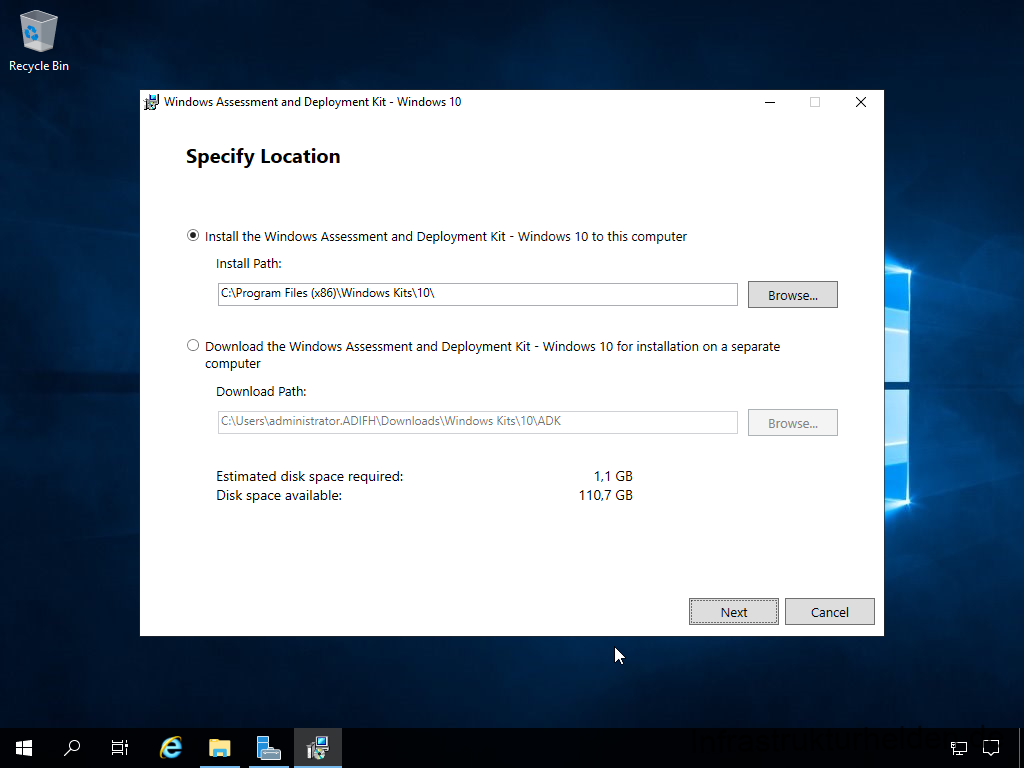Screen dimensions: 1024x768
Task: Click the network status tray icon
Action: click(x=958, y=748)
